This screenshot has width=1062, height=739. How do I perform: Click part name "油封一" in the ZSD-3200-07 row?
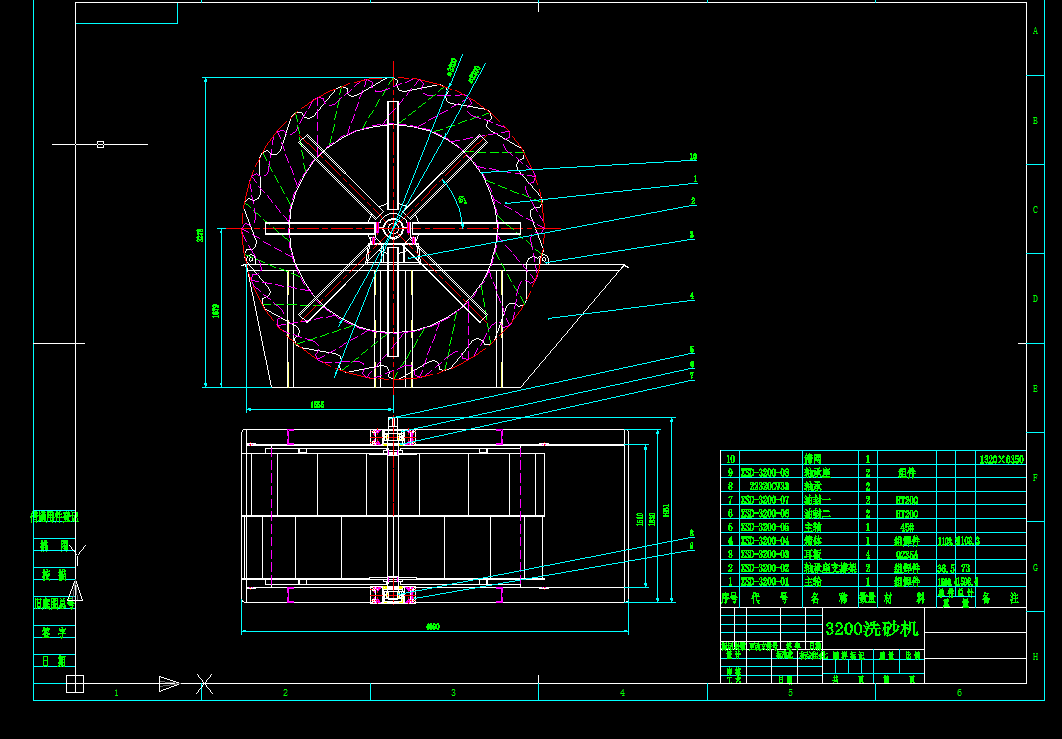(x=817, y=501)
